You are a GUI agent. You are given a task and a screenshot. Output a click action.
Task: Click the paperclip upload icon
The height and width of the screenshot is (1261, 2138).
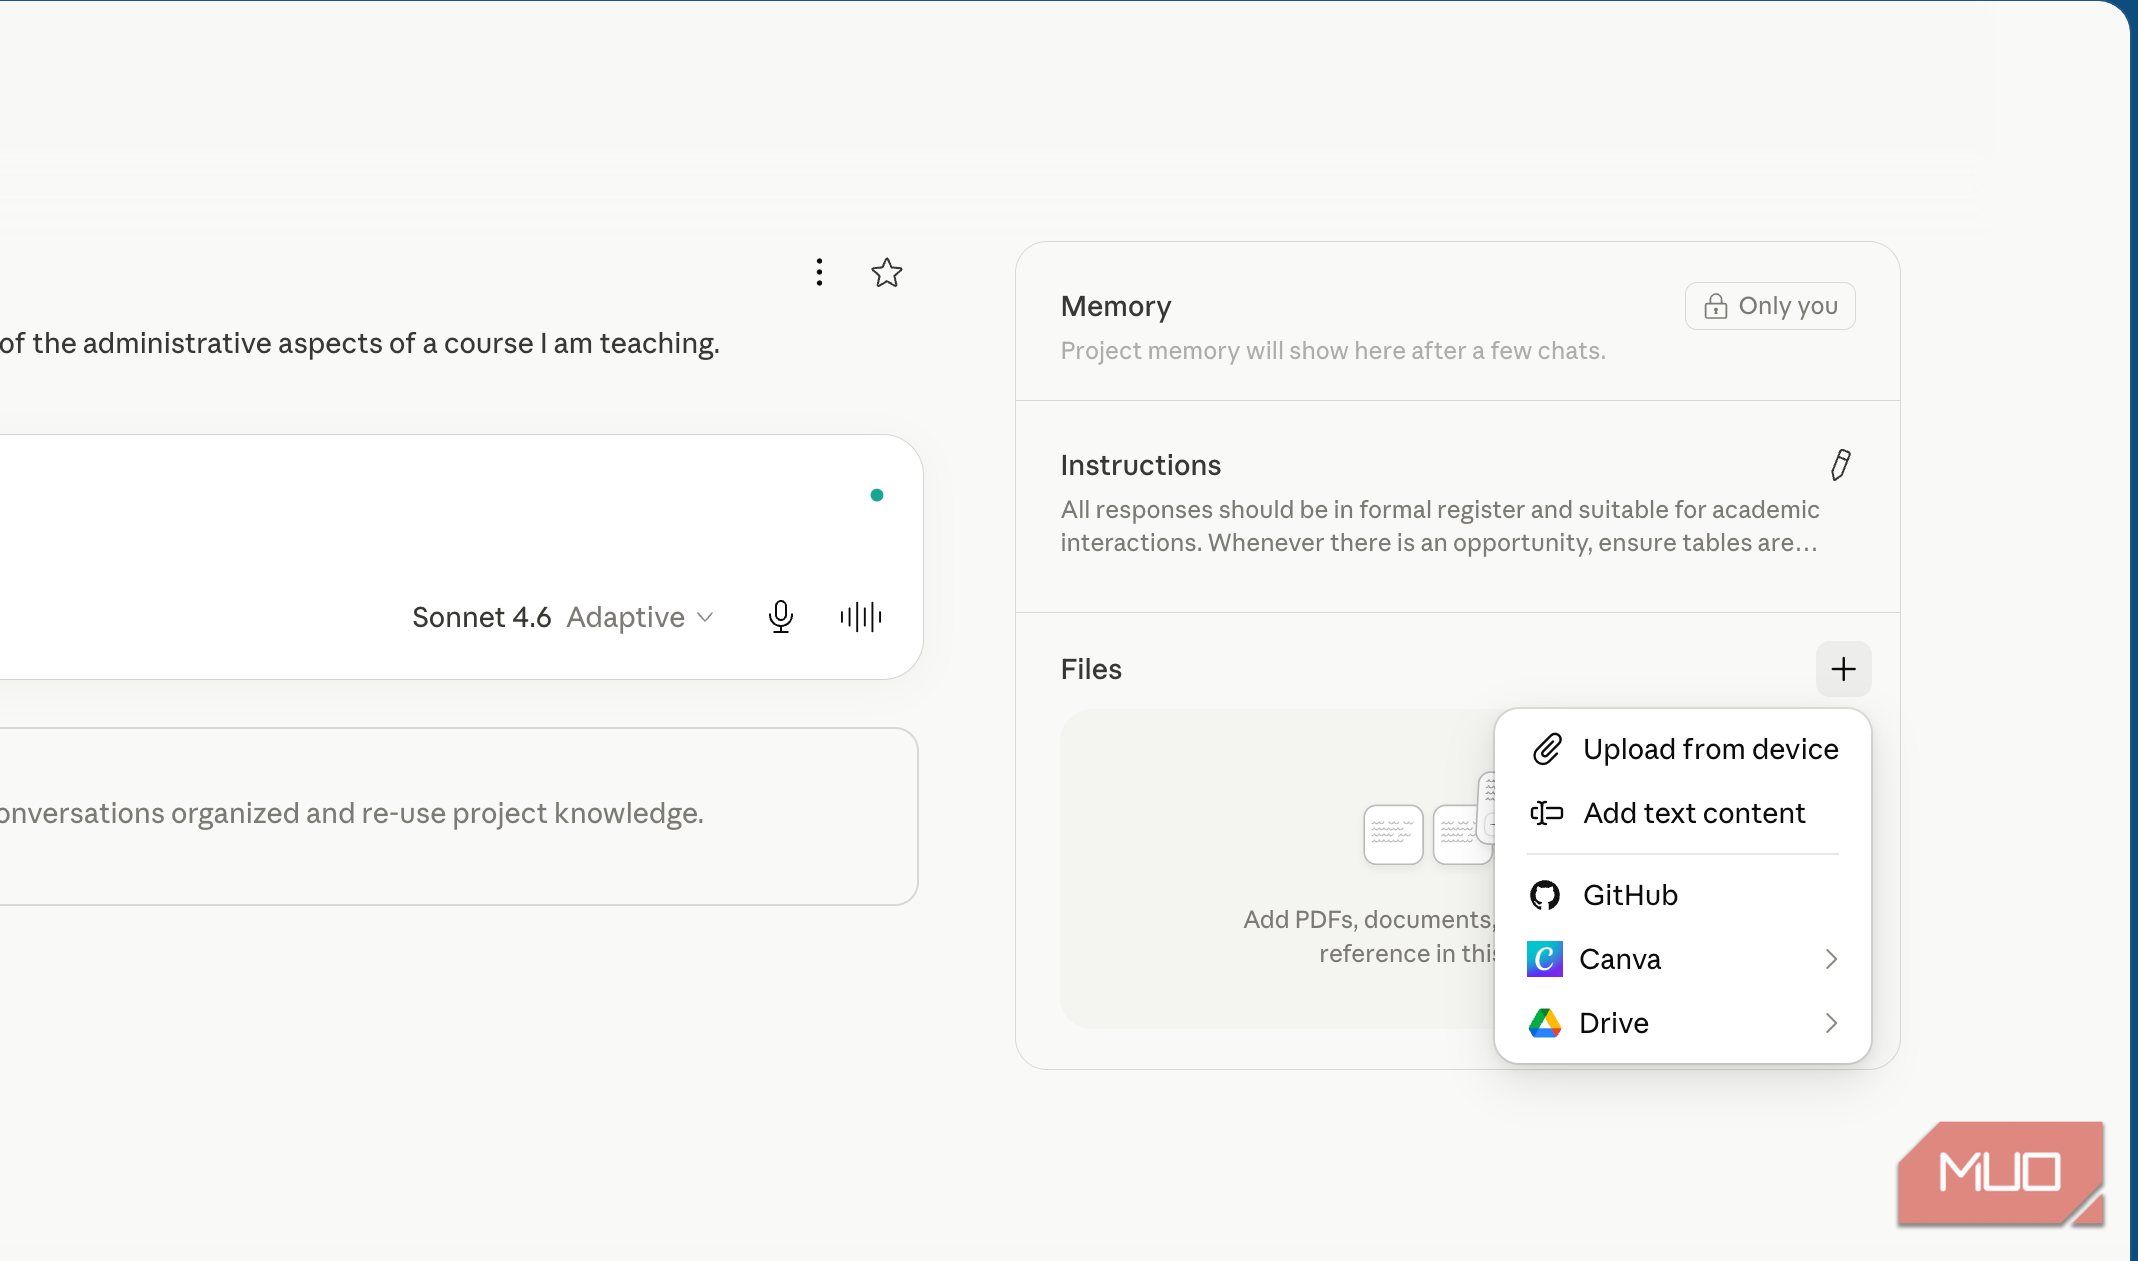click(1547, 749)
